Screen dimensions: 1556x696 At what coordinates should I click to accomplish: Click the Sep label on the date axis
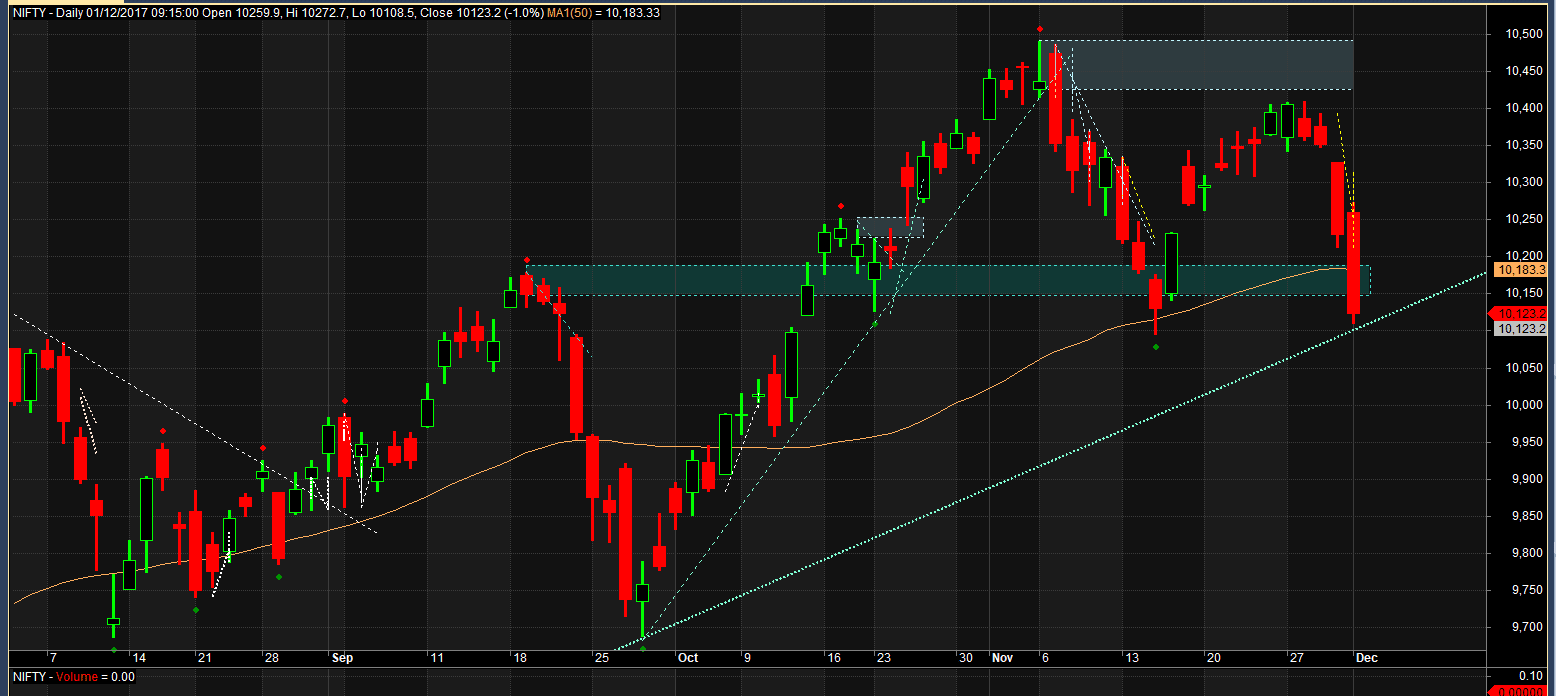[342, 658]
